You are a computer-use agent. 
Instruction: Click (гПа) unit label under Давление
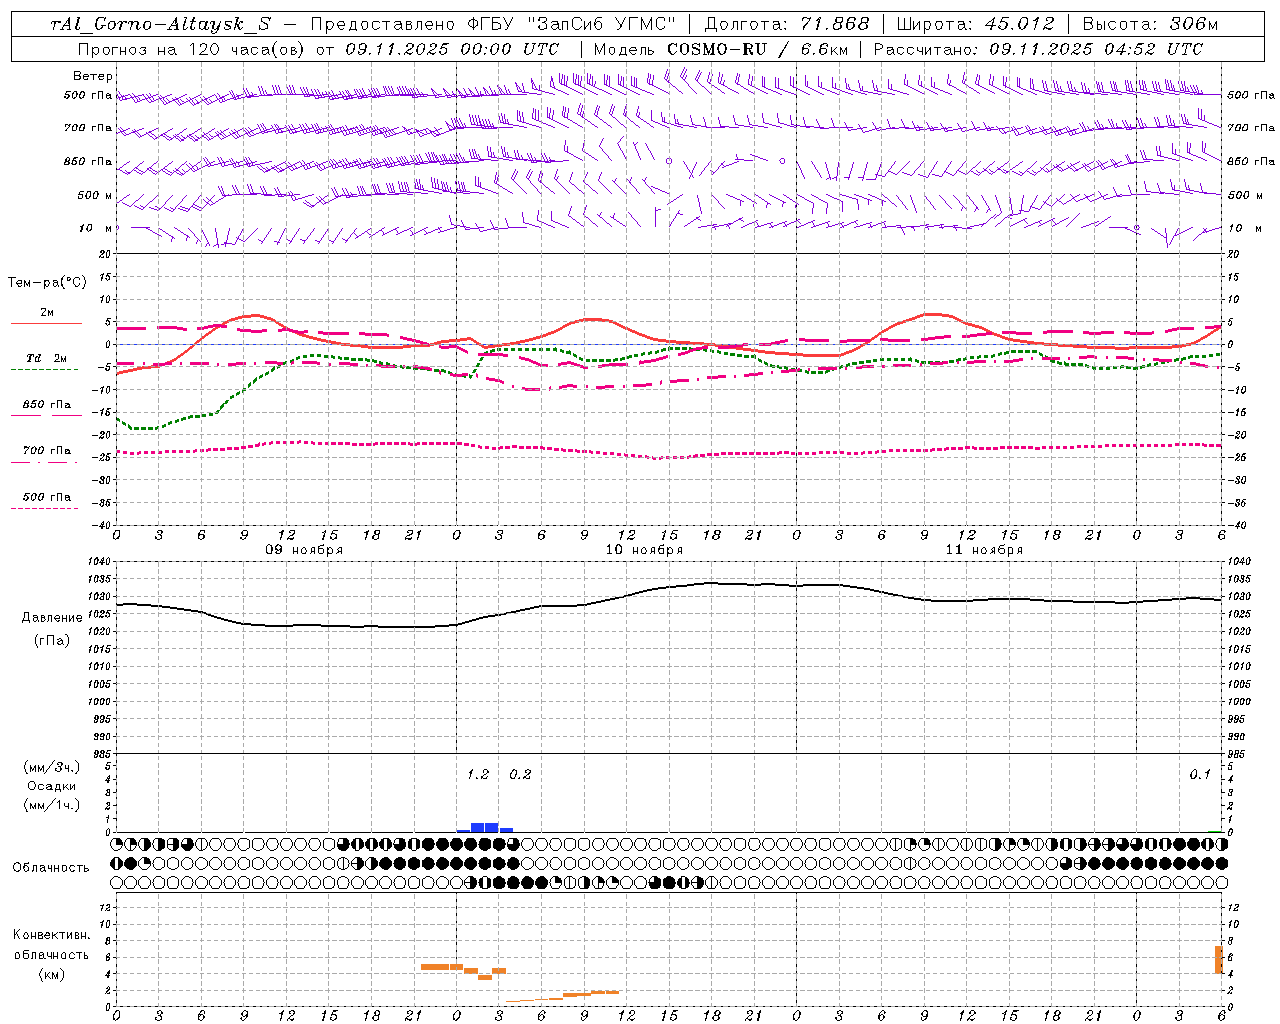coord(52,641)
